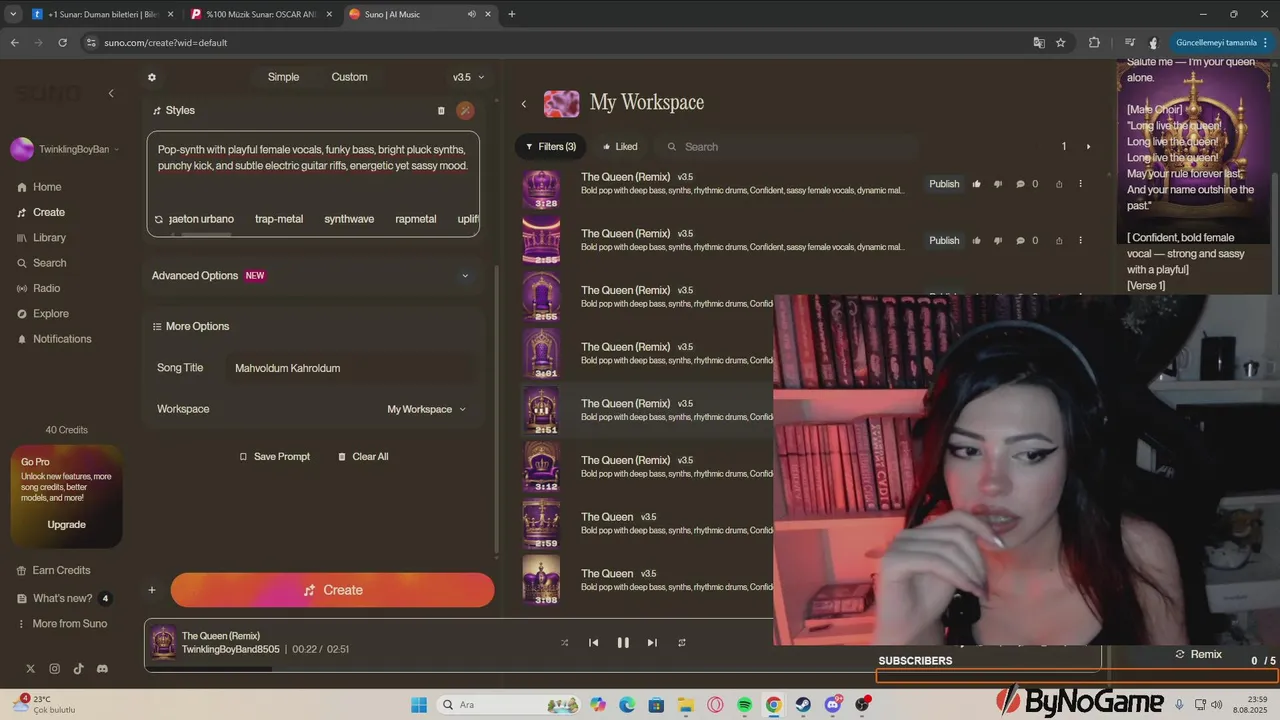Switch to Simple mode tab

283,77
